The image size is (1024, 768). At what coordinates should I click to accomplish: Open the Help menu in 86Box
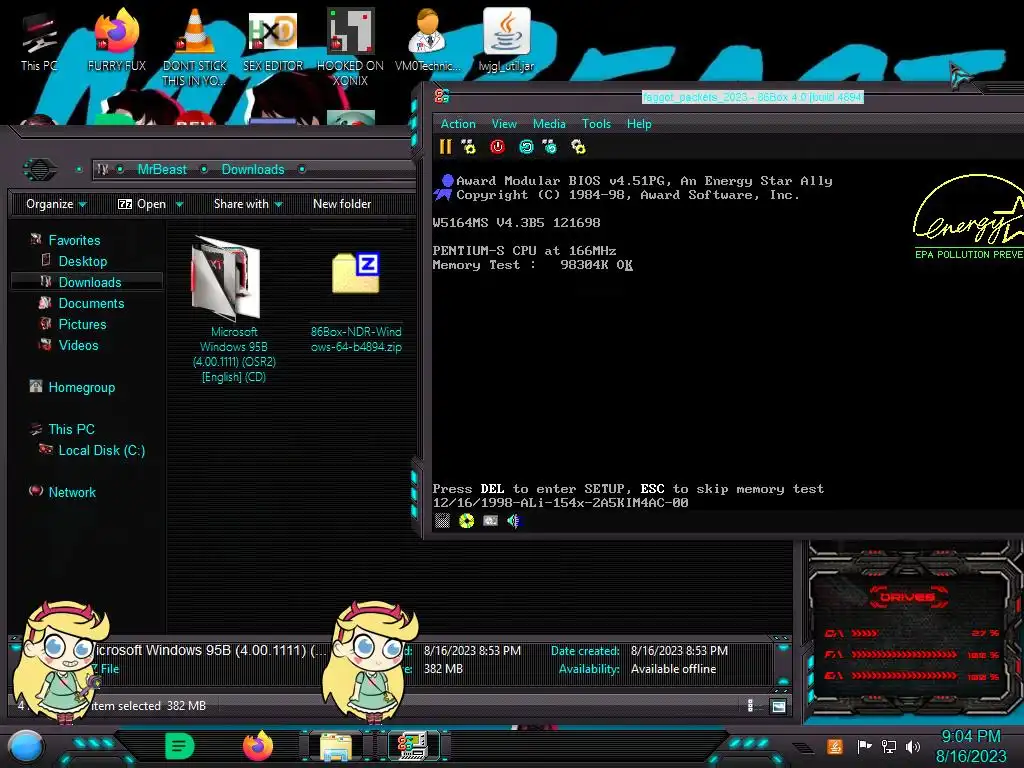[639, 123]
